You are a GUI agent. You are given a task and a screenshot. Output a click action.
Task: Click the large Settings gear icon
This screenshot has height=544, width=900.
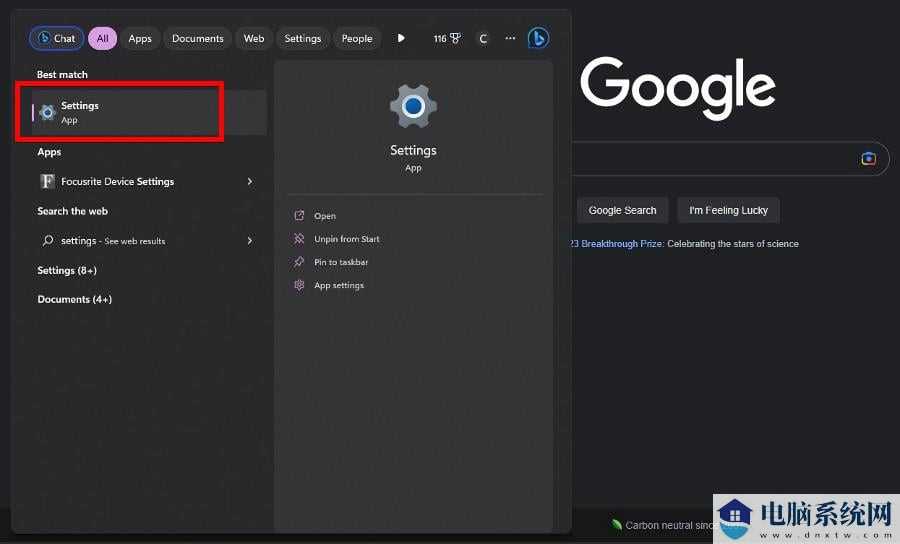click(x=413, y=106)
